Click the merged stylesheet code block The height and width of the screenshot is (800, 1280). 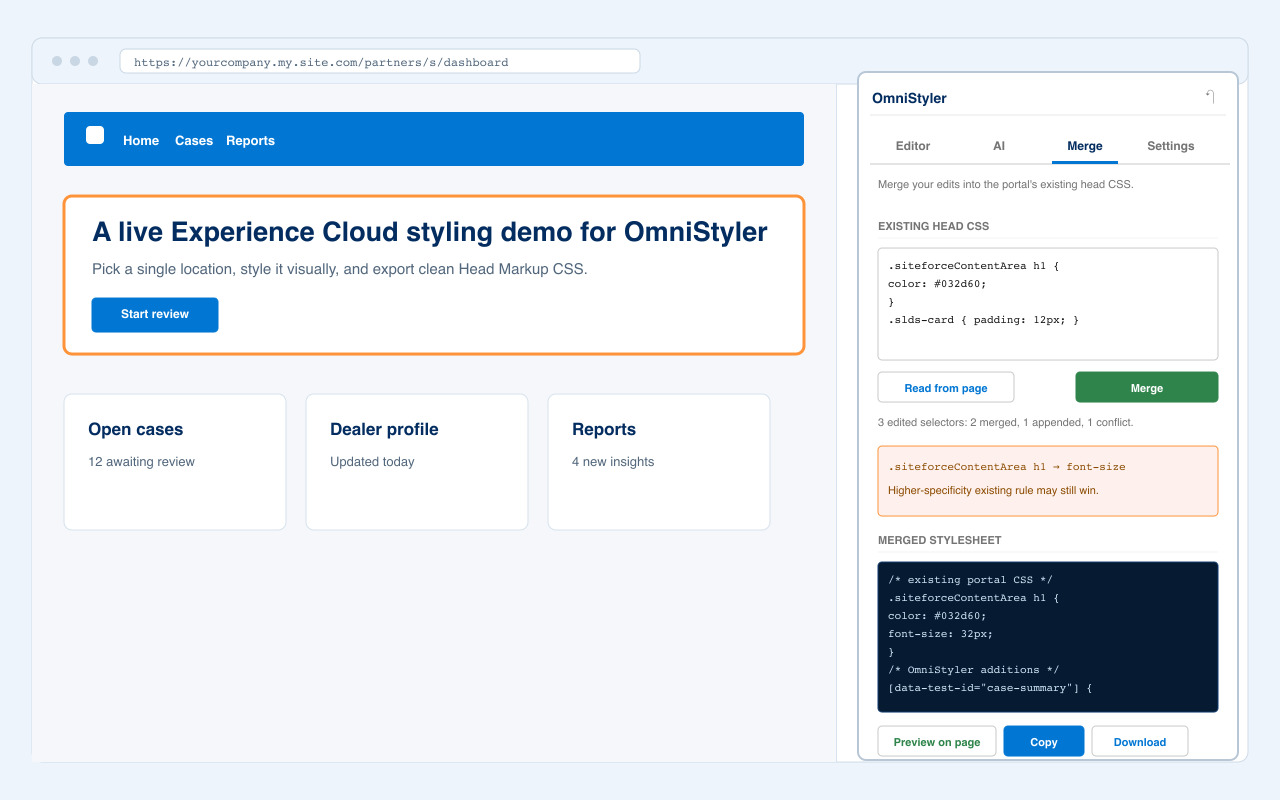coord(1048,637)
